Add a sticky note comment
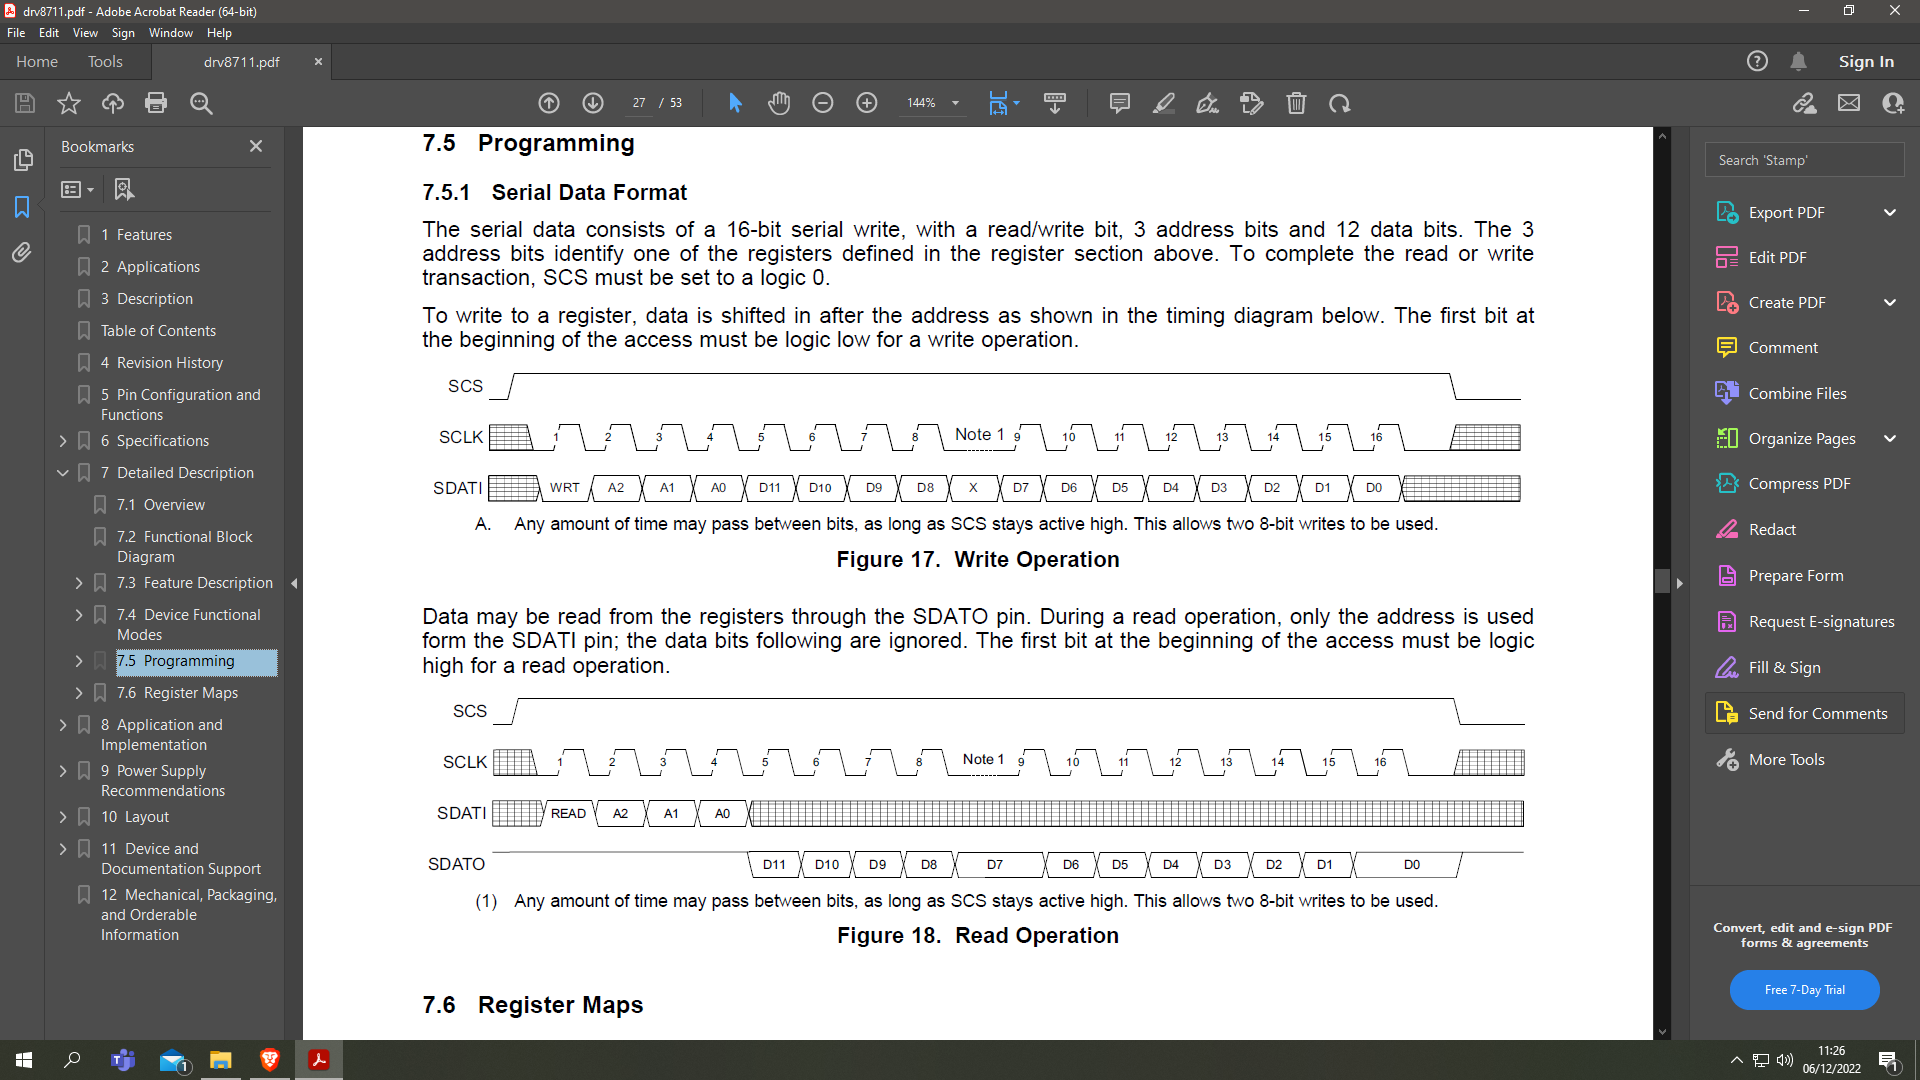 1120,103
